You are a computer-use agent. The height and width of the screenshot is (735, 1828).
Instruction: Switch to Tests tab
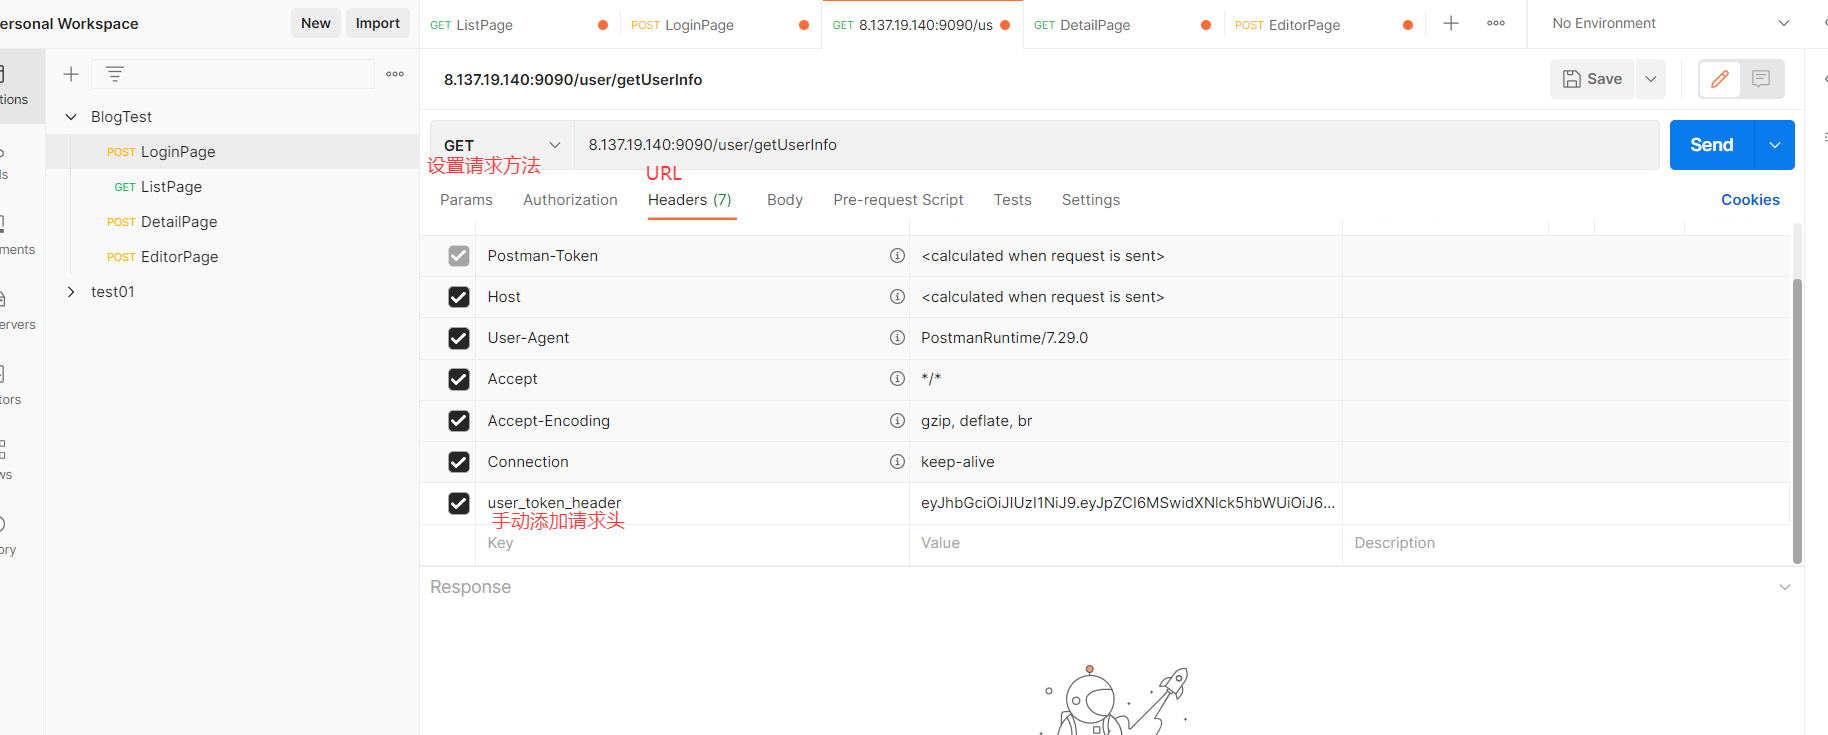coord(1012,200)
